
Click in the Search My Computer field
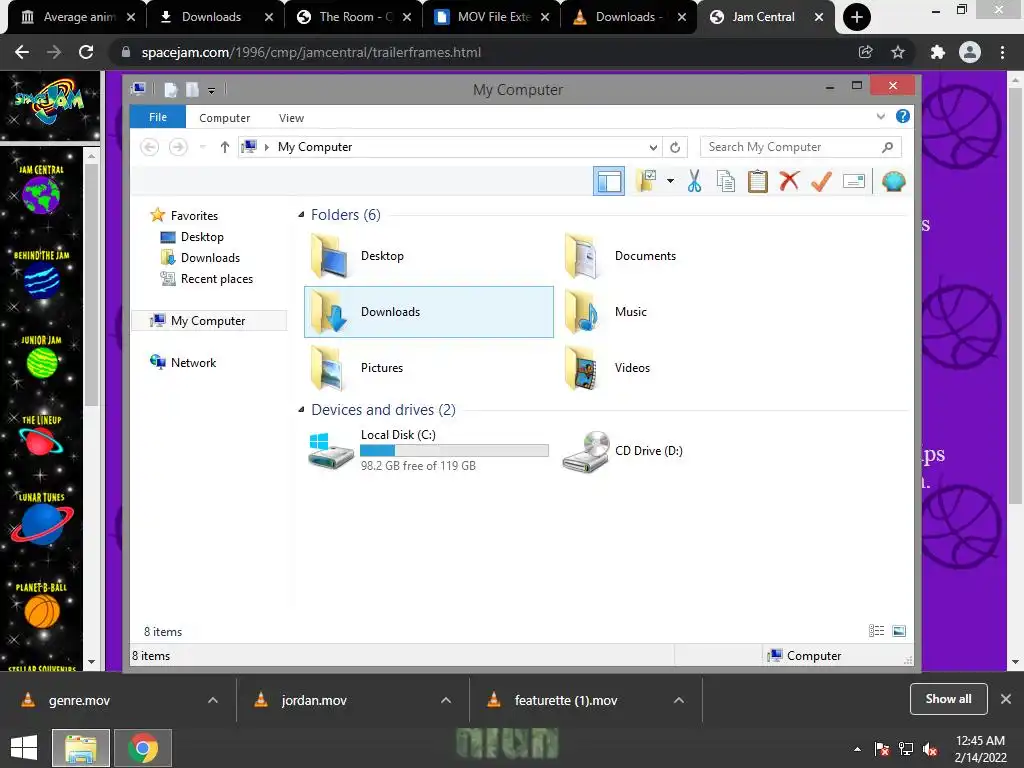tap(801, 147)
